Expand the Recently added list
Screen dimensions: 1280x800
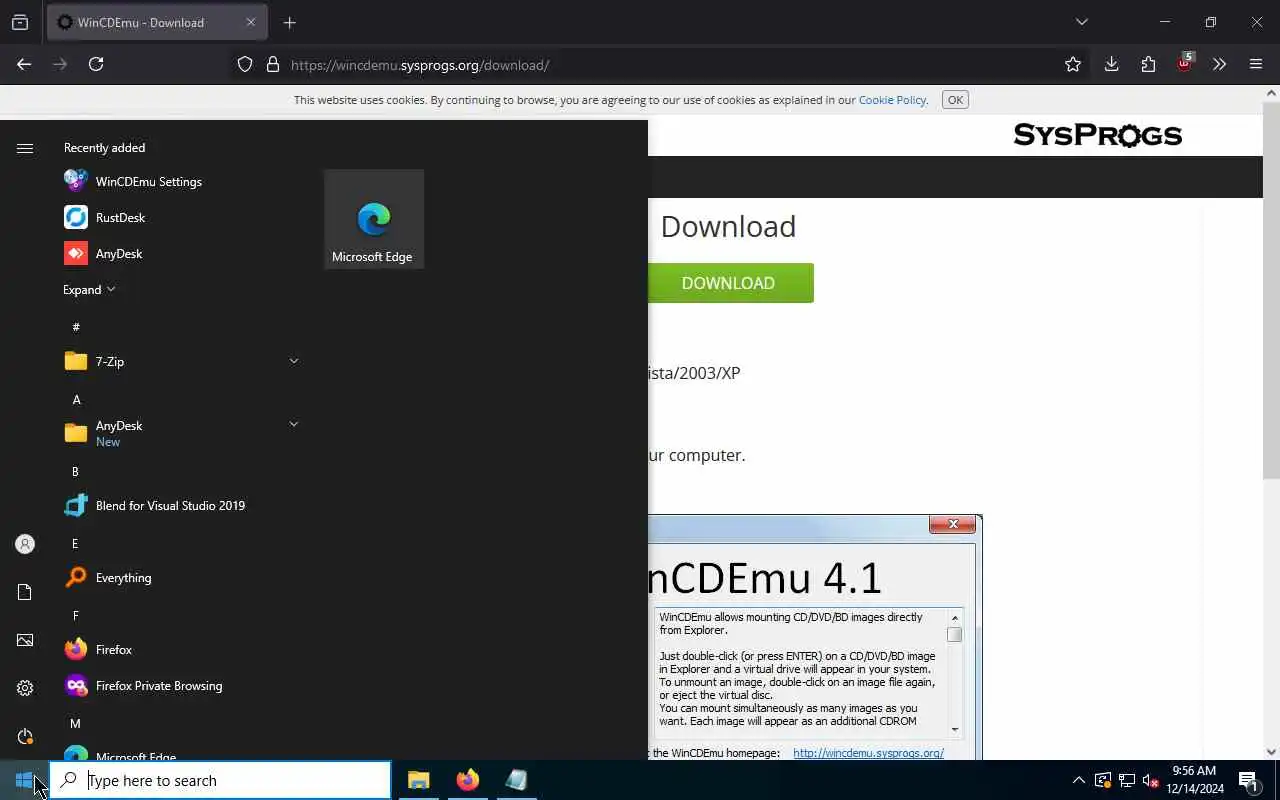coord(89,289)
